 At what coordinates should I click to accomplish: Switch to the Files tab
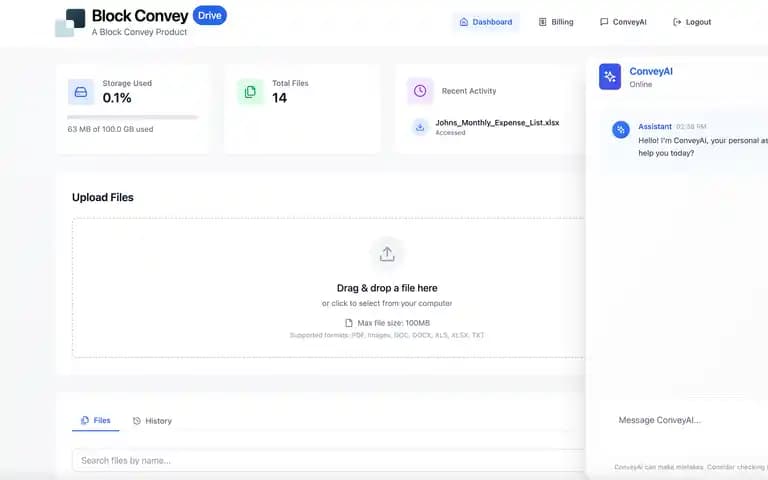click(x=96, y=420)
